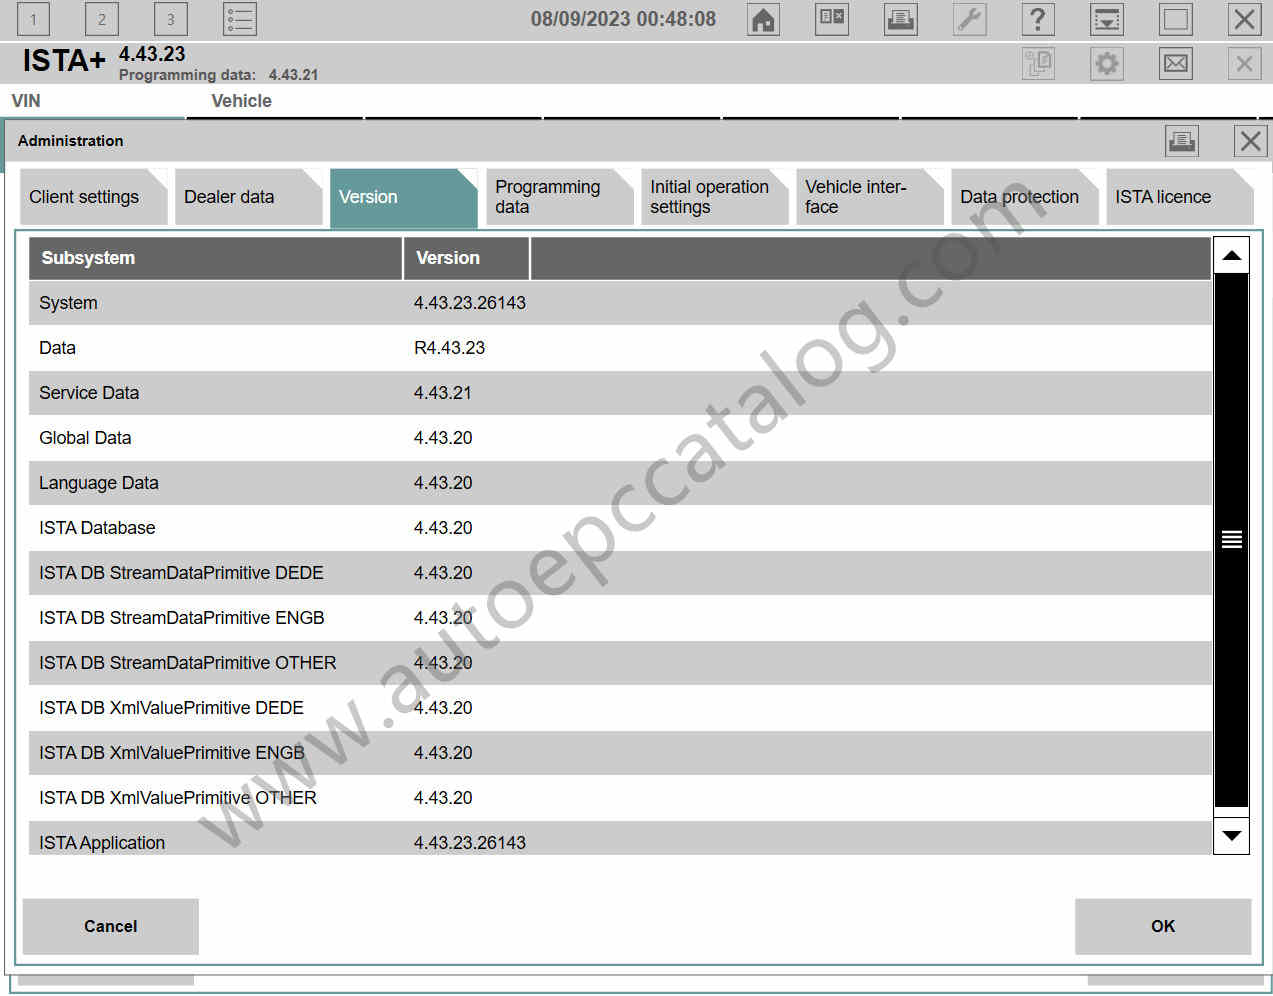
Task: Click the dropdown panel icon in top bar
Action: pyautogui.click(x=1107, y=19)
